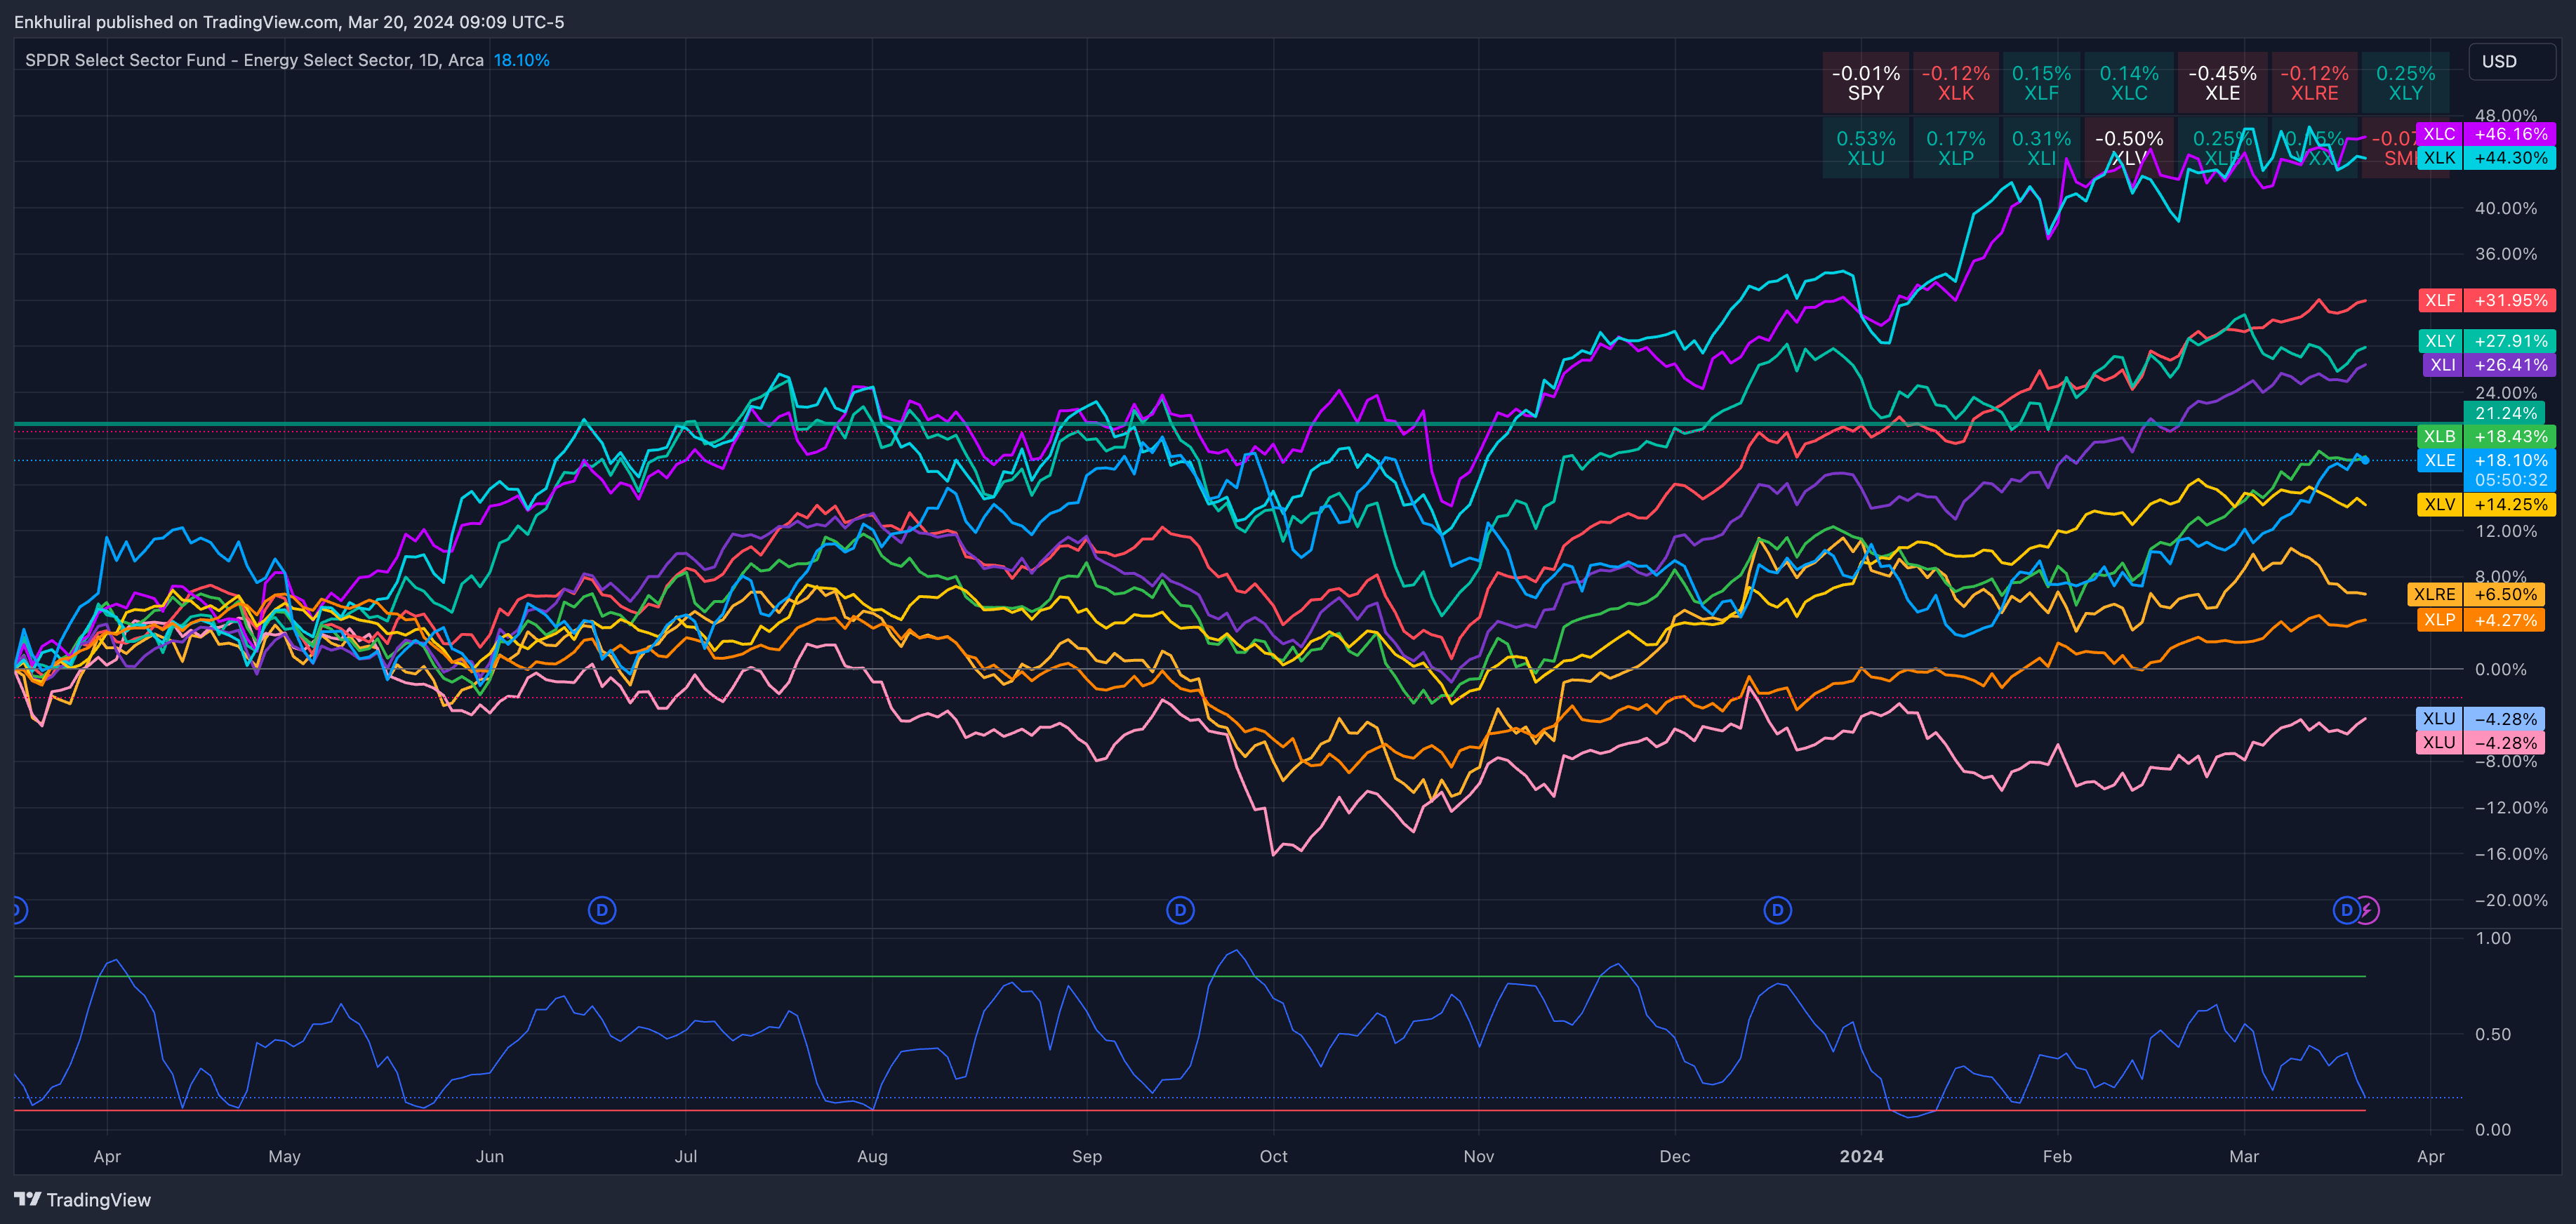2576x1224 pixels.
Task: Click the dividend marker in mid-December
Action: pos(1777,910)
